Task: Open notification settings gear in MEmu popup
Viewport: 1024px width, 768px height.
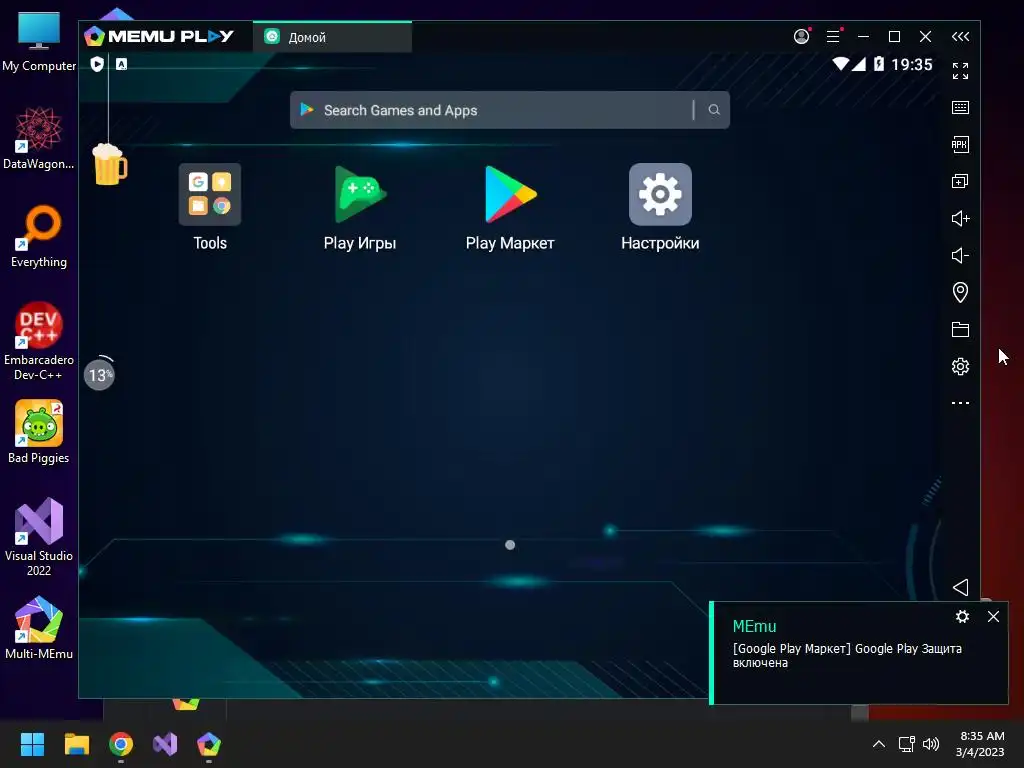Action: [x=962, y=616]
